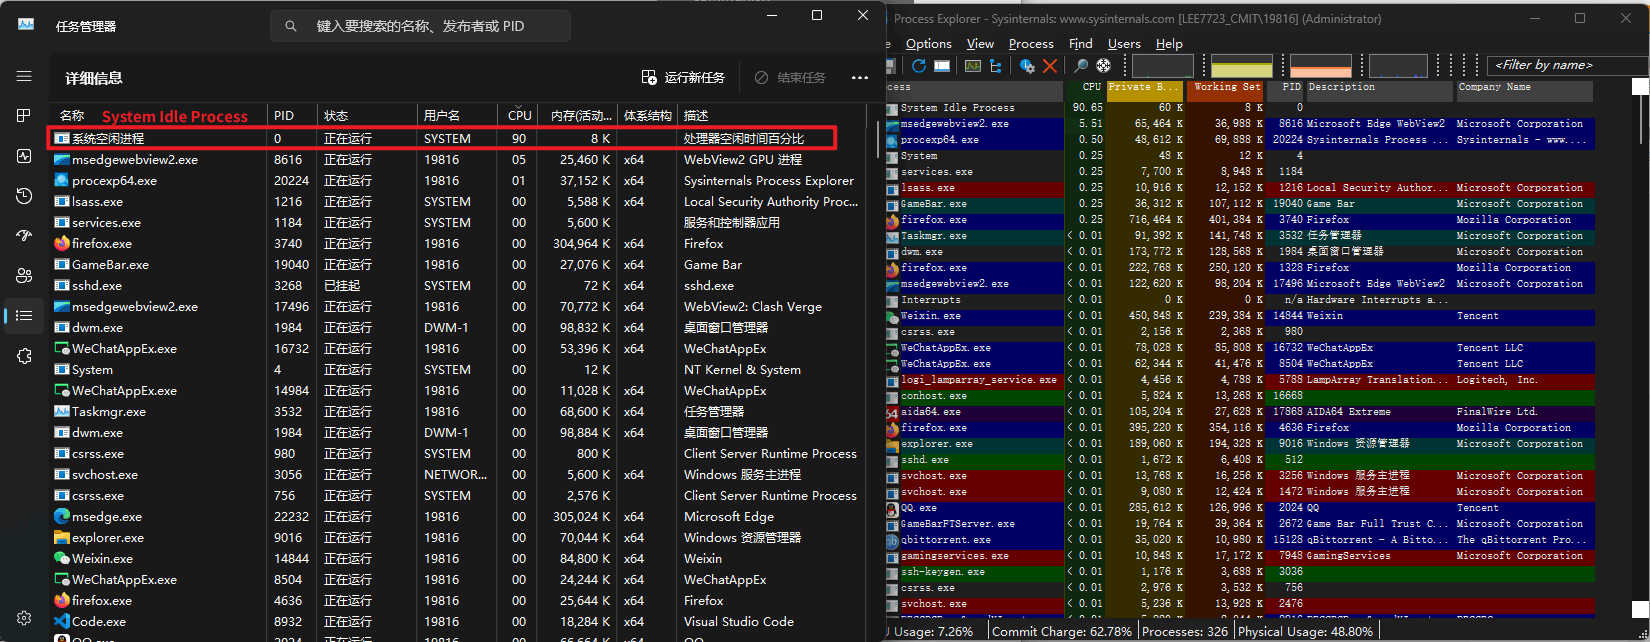Open the Process menu in Process Explorer
Image resolution: width=1650 pixels, height=642 pixels.
pos(1031,44)
